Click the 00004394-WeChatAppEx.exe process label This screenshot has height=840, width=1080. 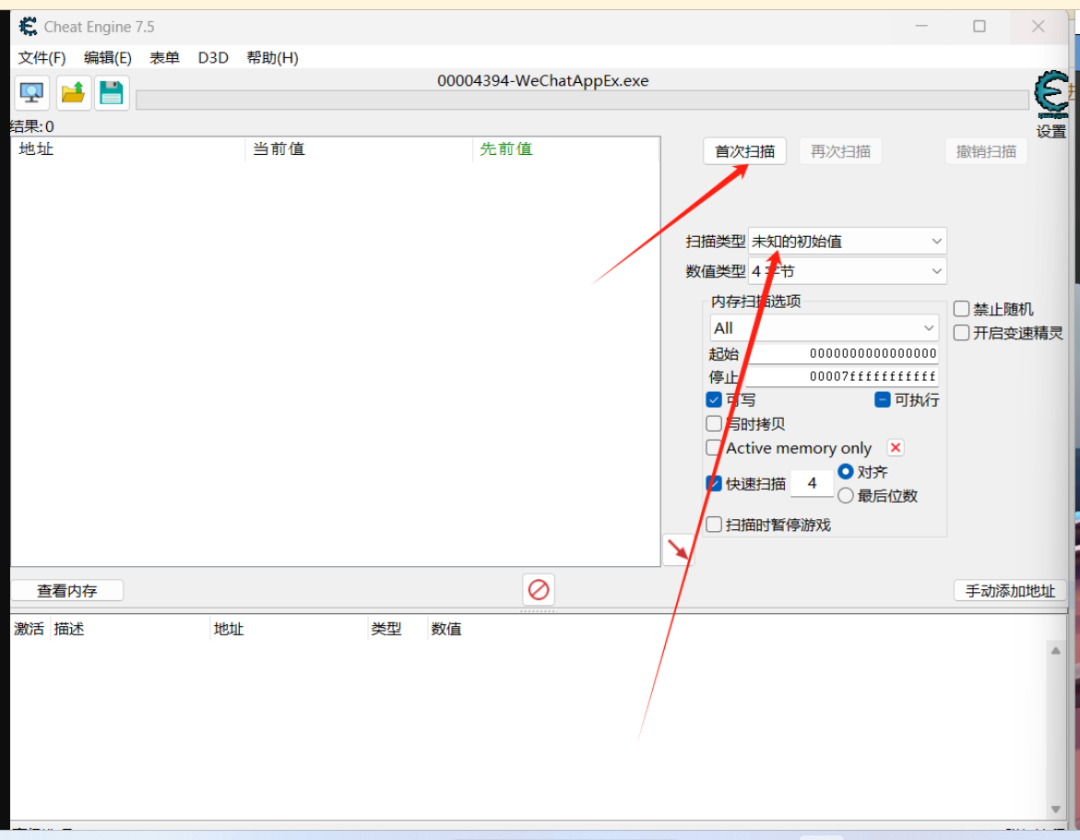543,81
